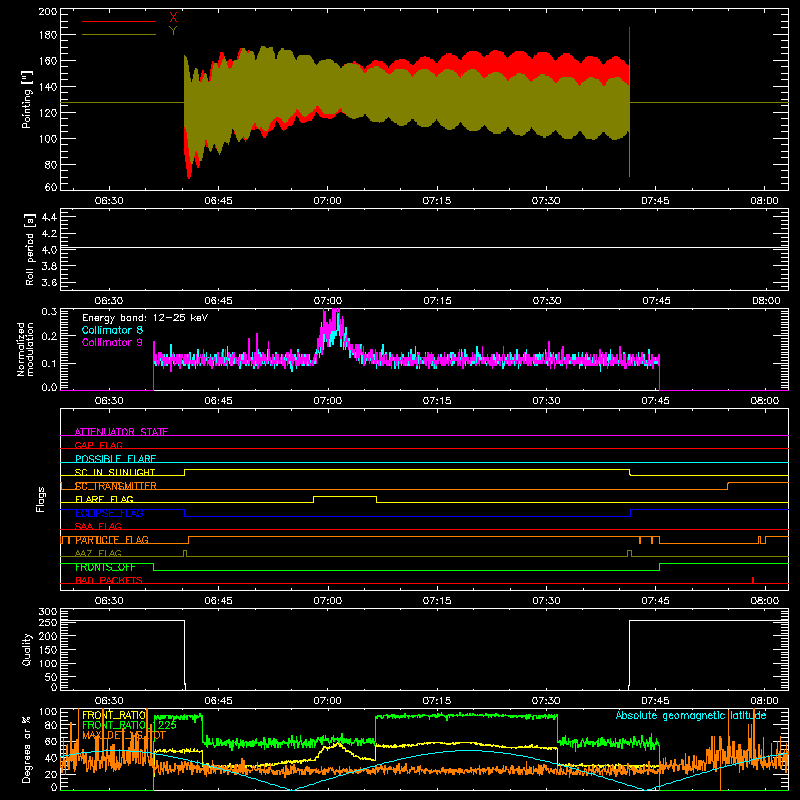Click 06:30 tick under the Pointing plot

click(x=109, y=201)
